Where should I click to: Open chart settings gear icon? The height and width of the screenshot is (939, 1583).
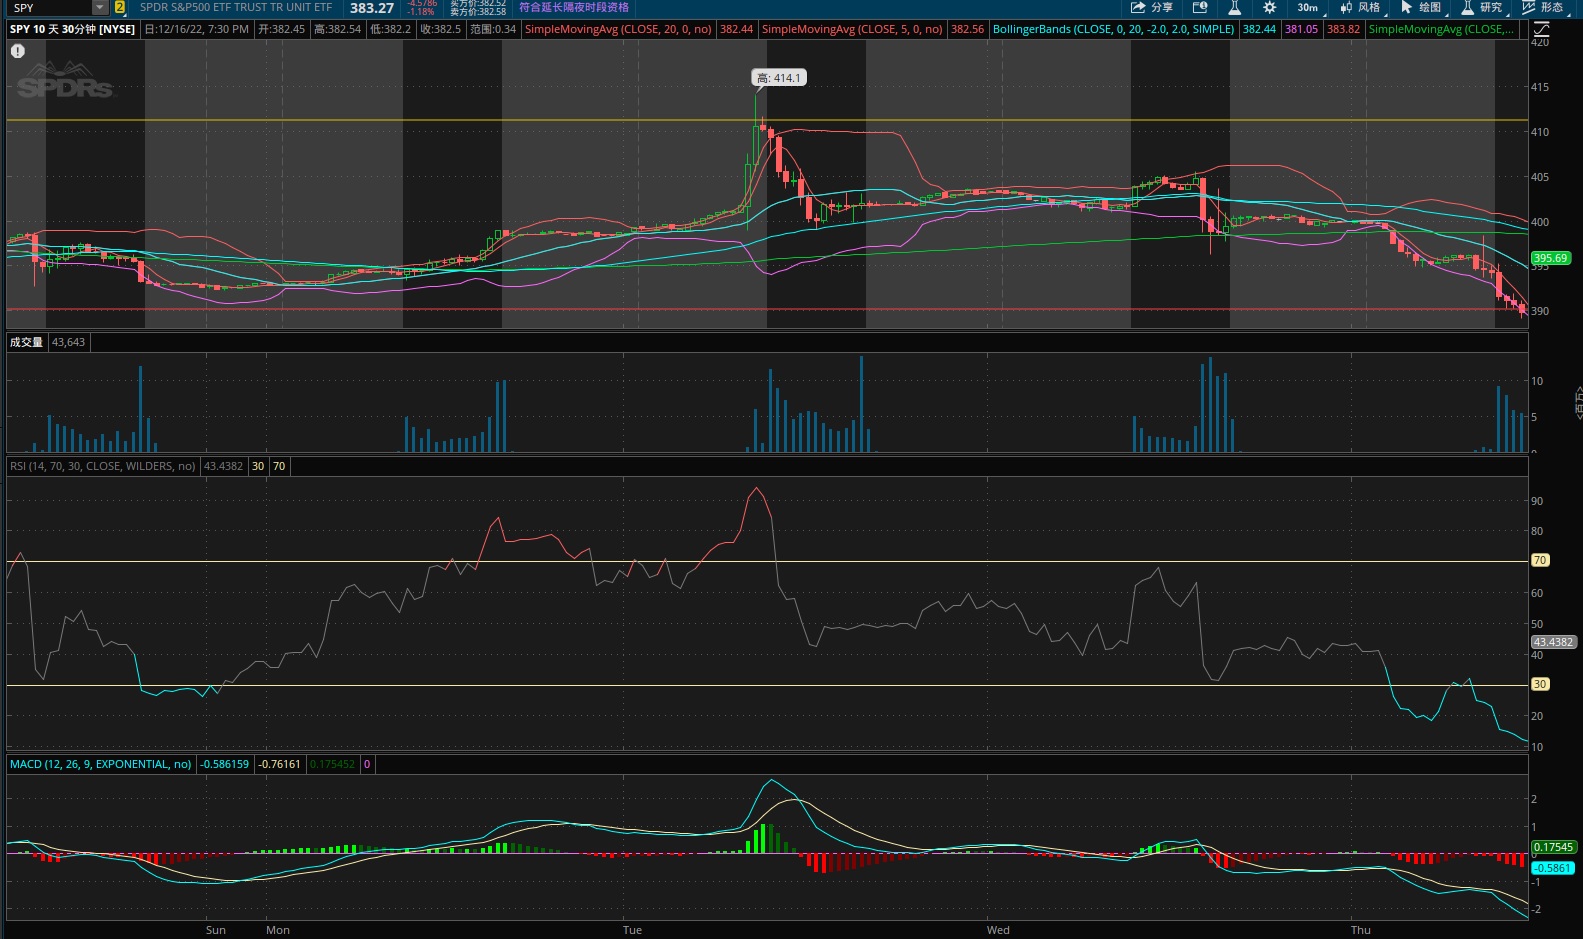[x=1269, y=7]
